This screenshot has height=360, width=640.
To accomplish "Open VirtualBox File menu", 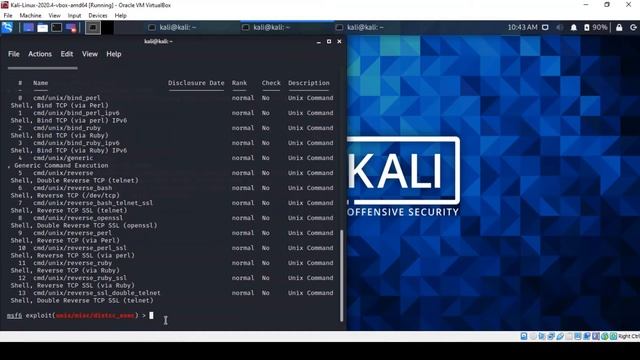I will (8, 16).
